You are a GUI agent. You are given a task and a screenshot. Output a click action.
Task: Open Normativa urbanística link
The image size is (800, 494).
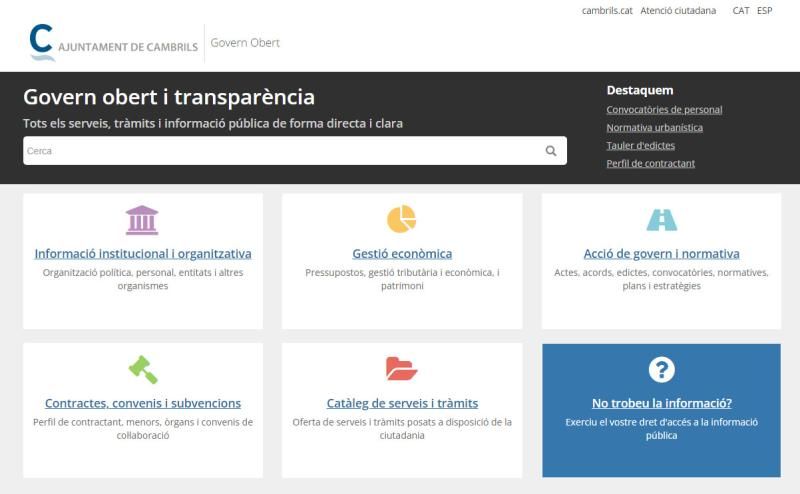(x=654, y=128)
